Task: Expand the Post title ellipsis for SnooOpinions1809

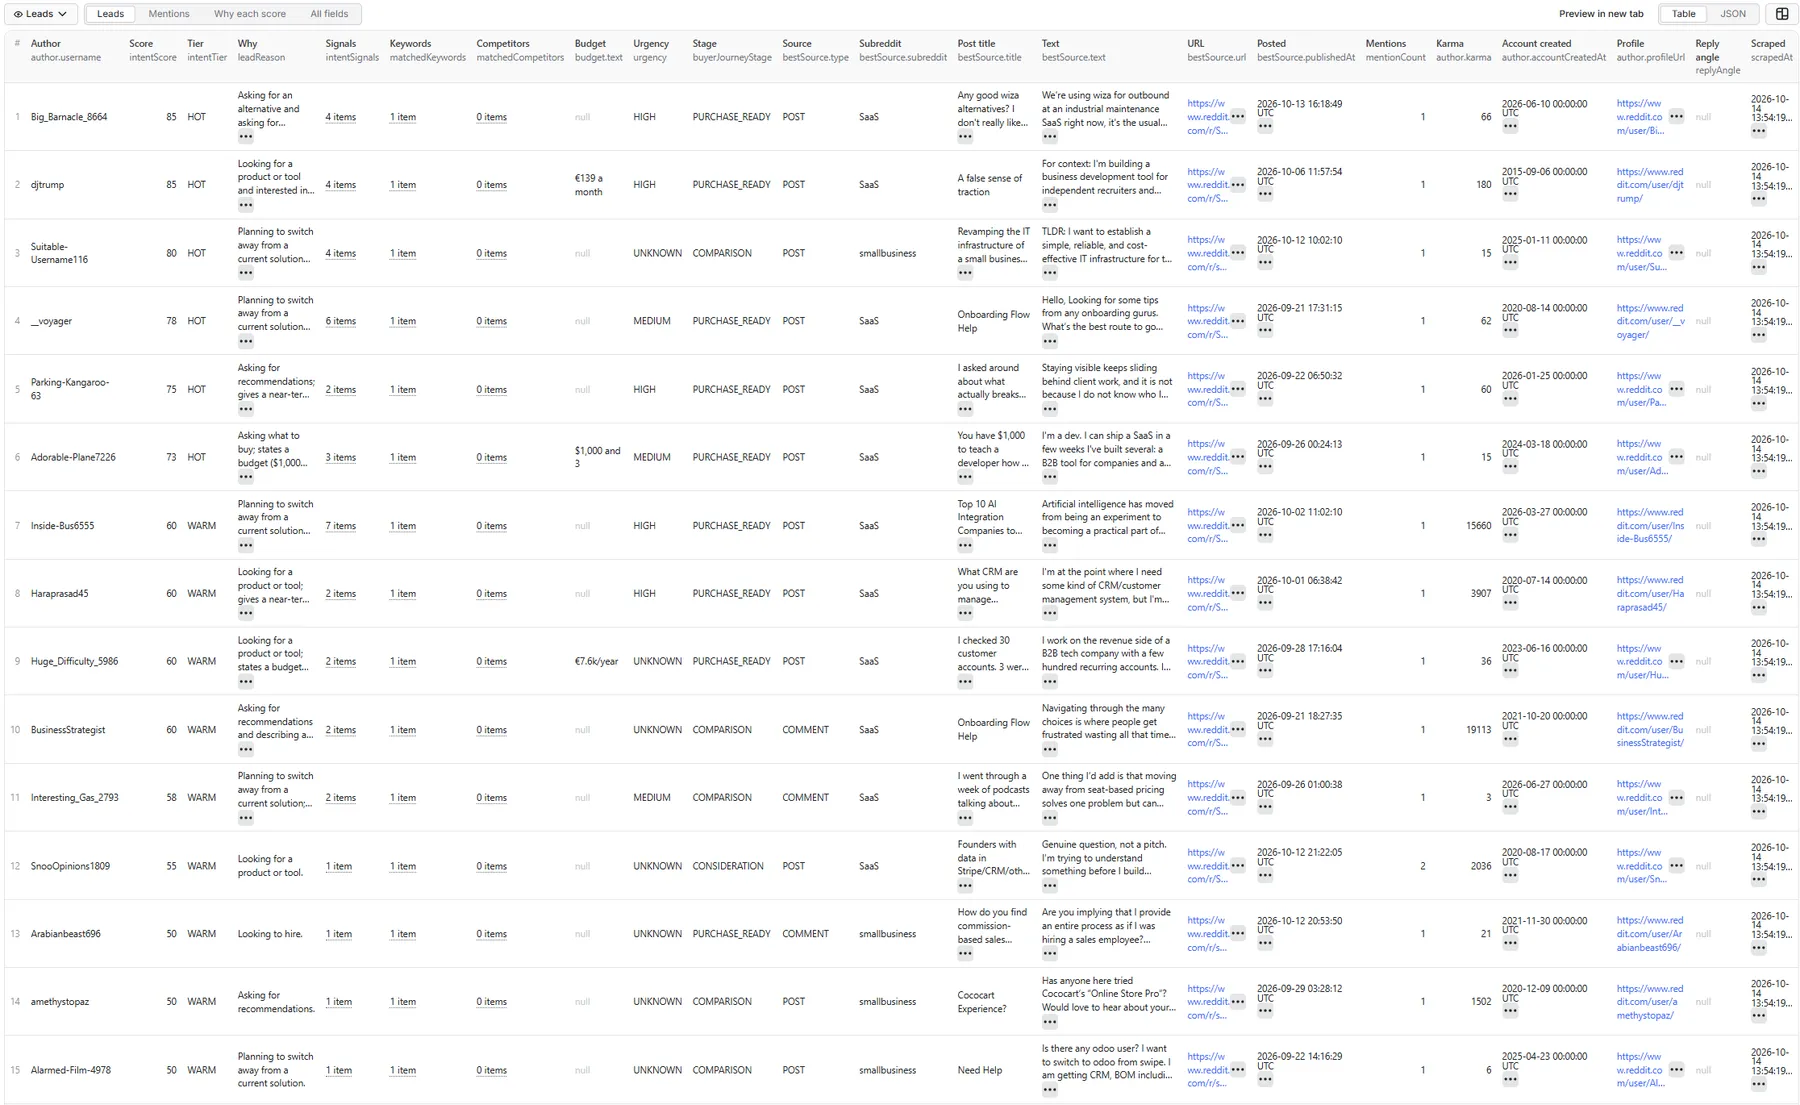Action: (x=965, y=886)
